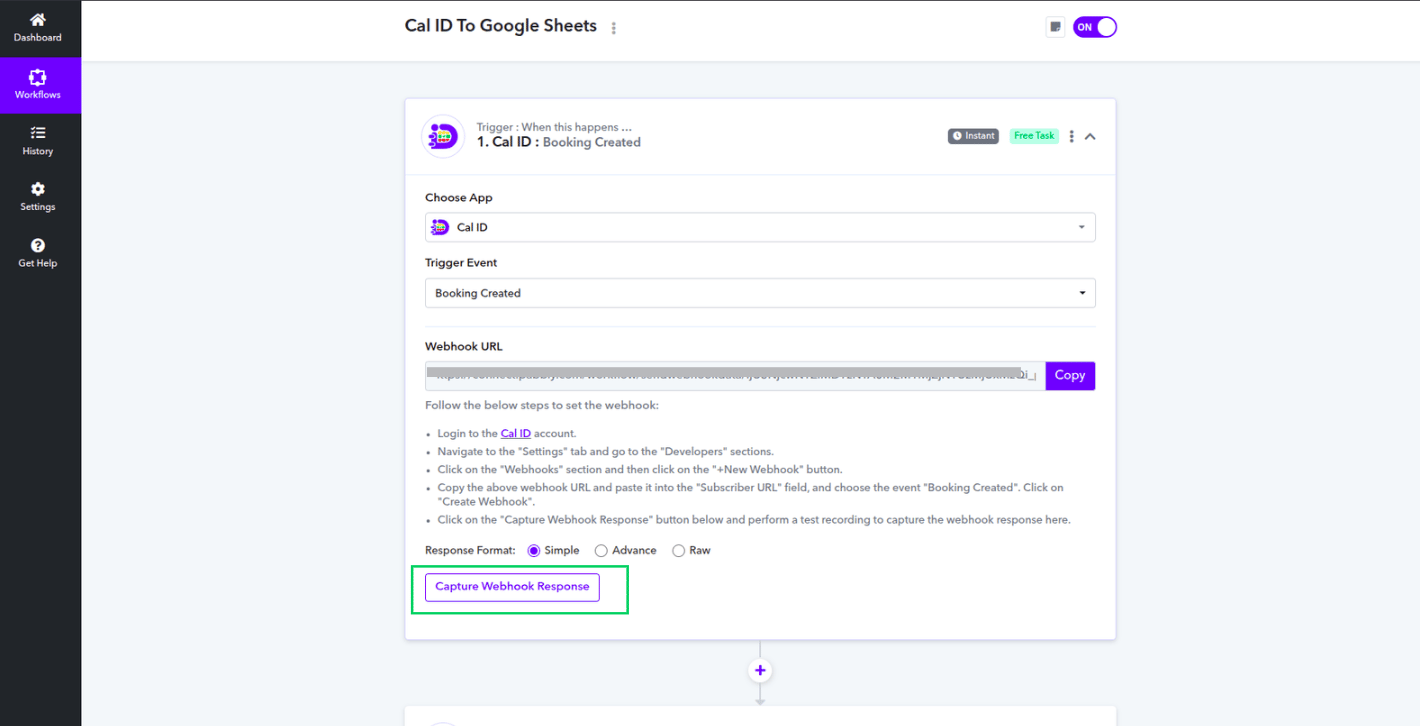Copy the webhook URL
The image size is (1420, 726).
1070,376
